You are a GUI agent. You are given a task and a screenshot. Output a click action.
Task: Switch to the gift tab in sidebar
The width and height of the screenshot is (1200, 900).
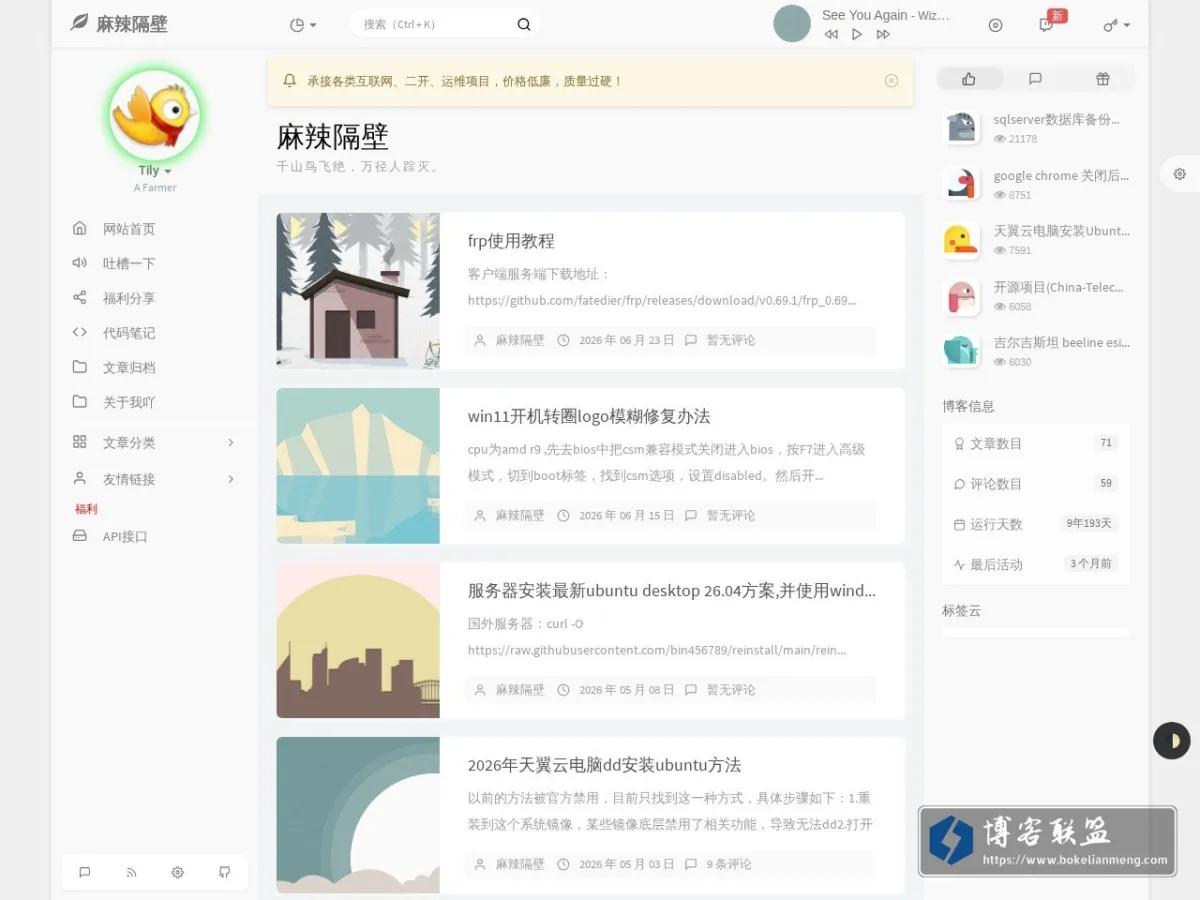click(x=1102, y=79)
